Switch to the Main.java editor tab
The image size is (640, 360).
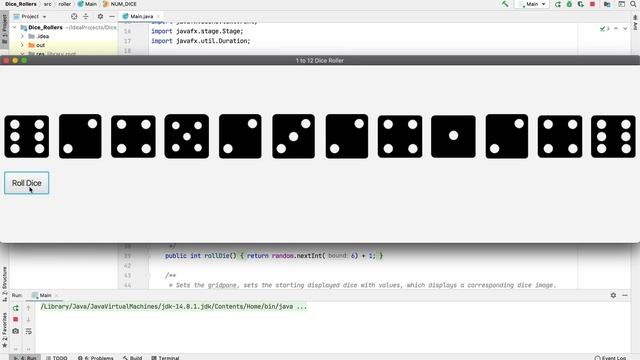pos(141,16)
